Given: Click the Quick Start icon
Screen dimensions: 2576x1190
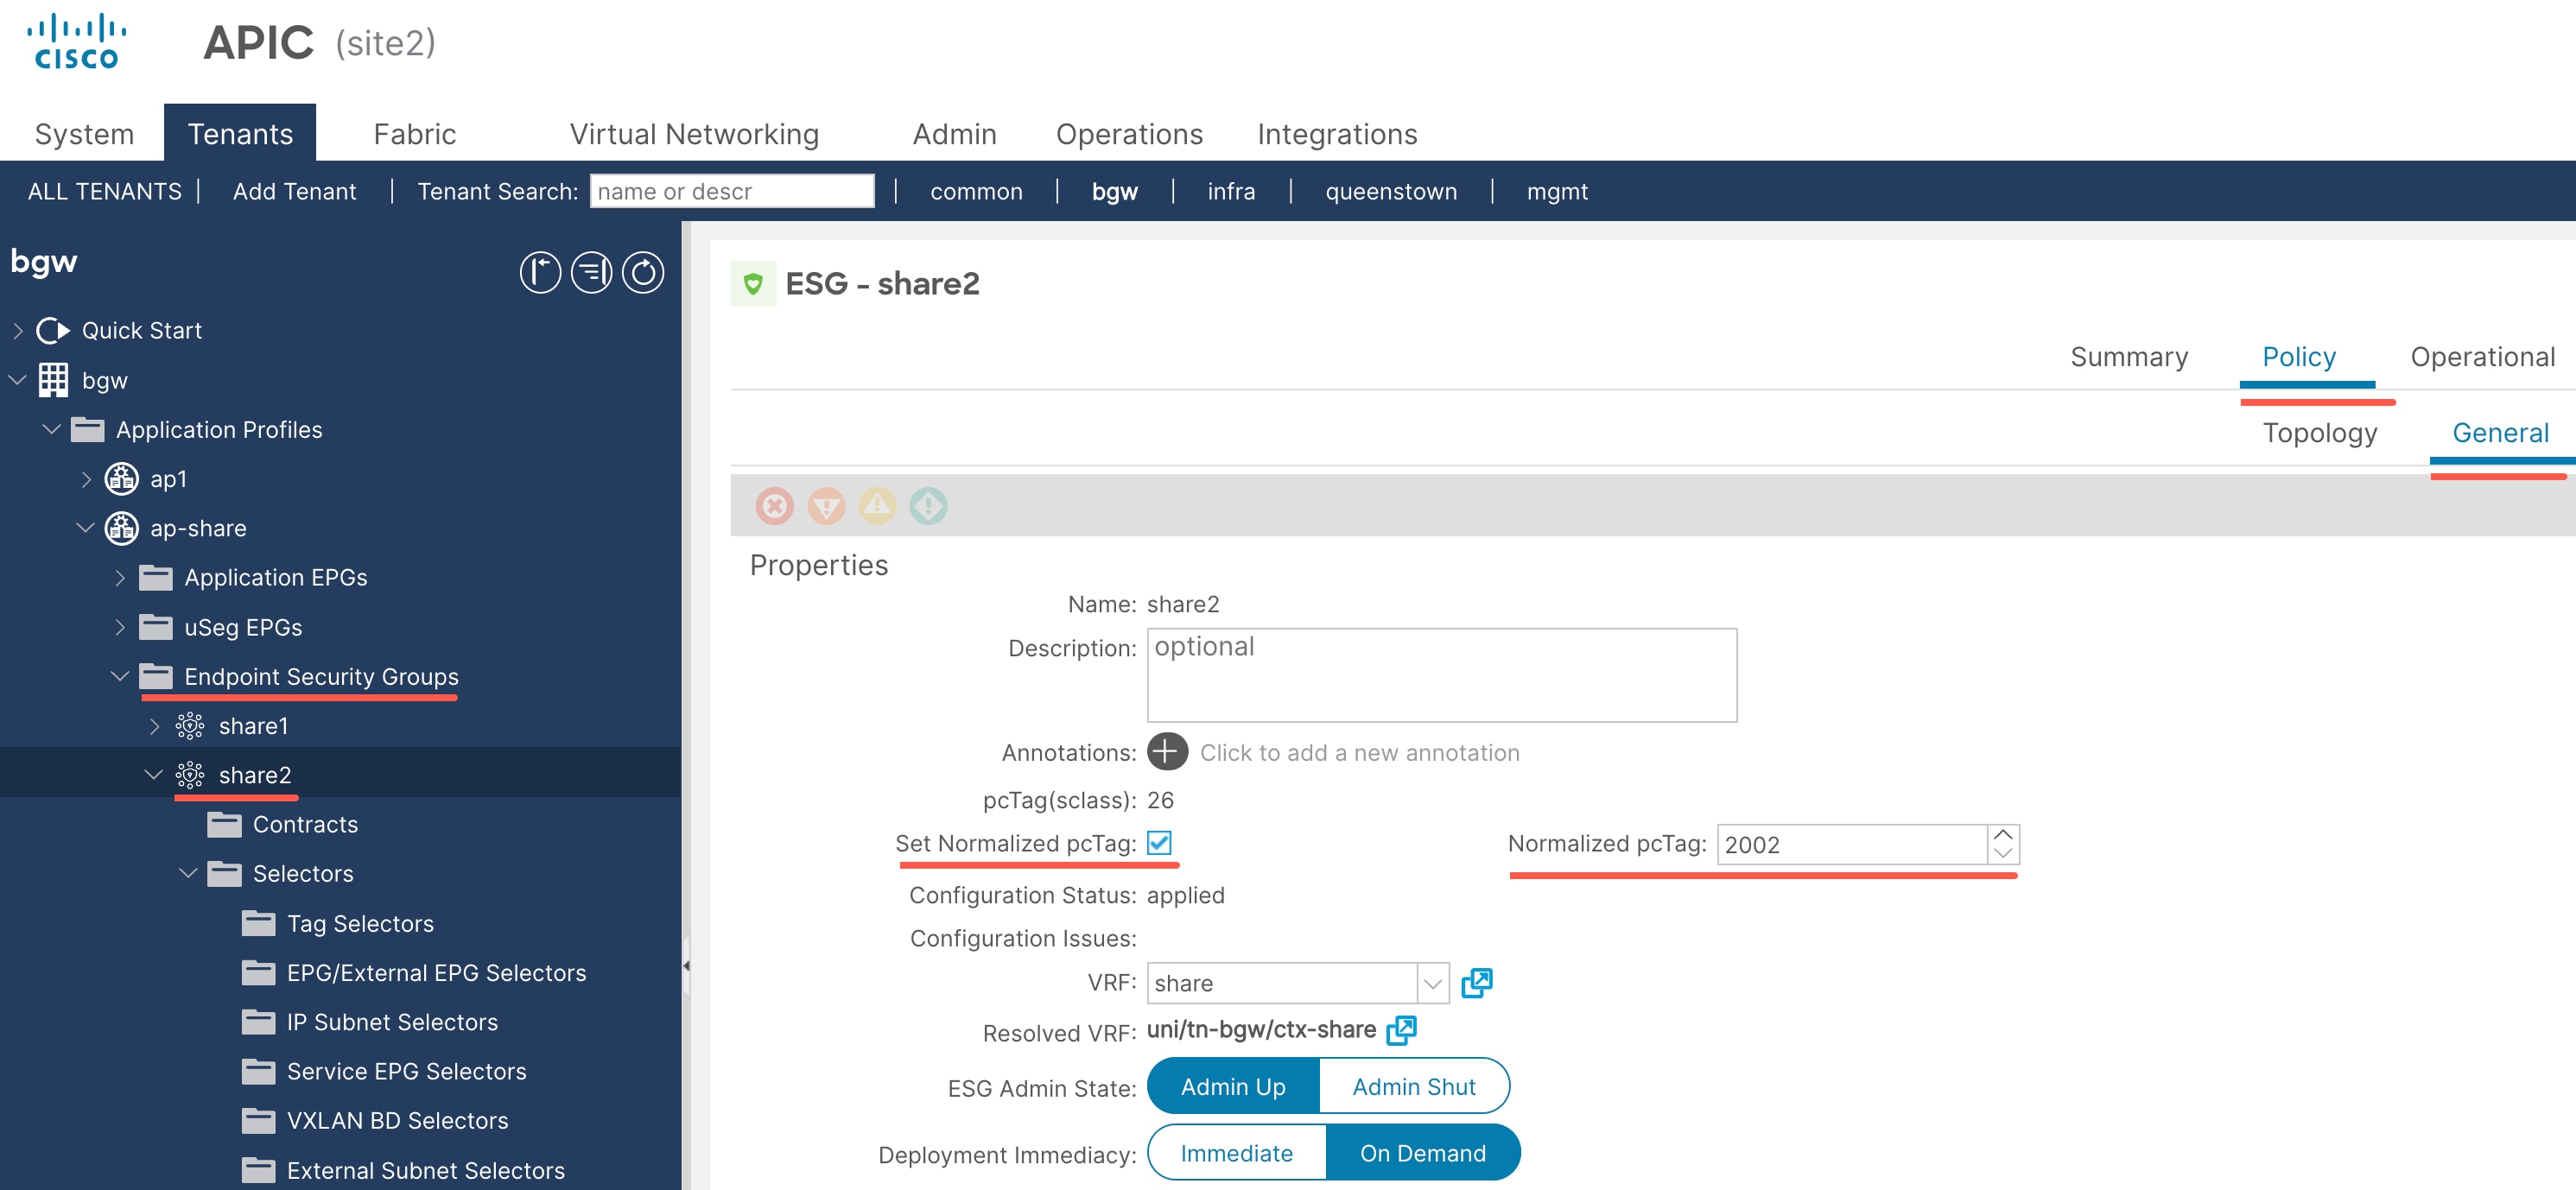Looking at the screenshot, I should click(x=53, y=330).
